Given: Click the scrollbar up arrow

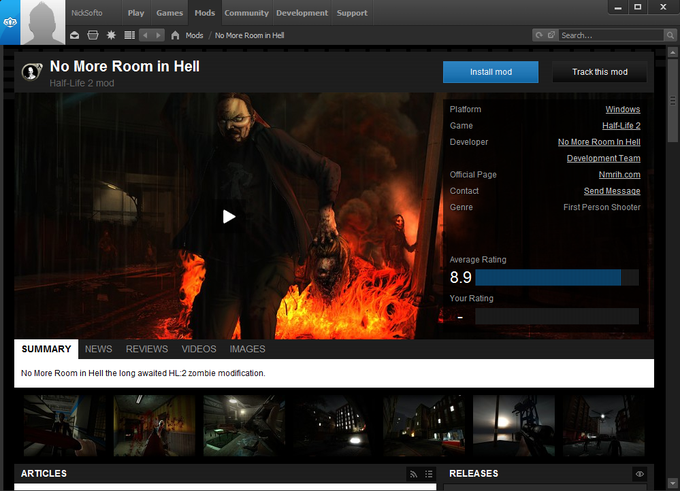Looking at the screenshot, I should coord(673,52).
